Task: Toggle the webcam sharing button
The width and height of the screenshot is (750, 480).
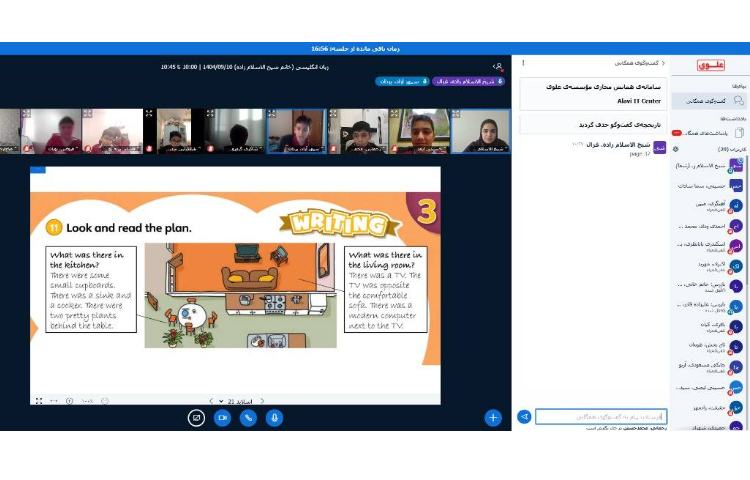Action: [222, 417]
